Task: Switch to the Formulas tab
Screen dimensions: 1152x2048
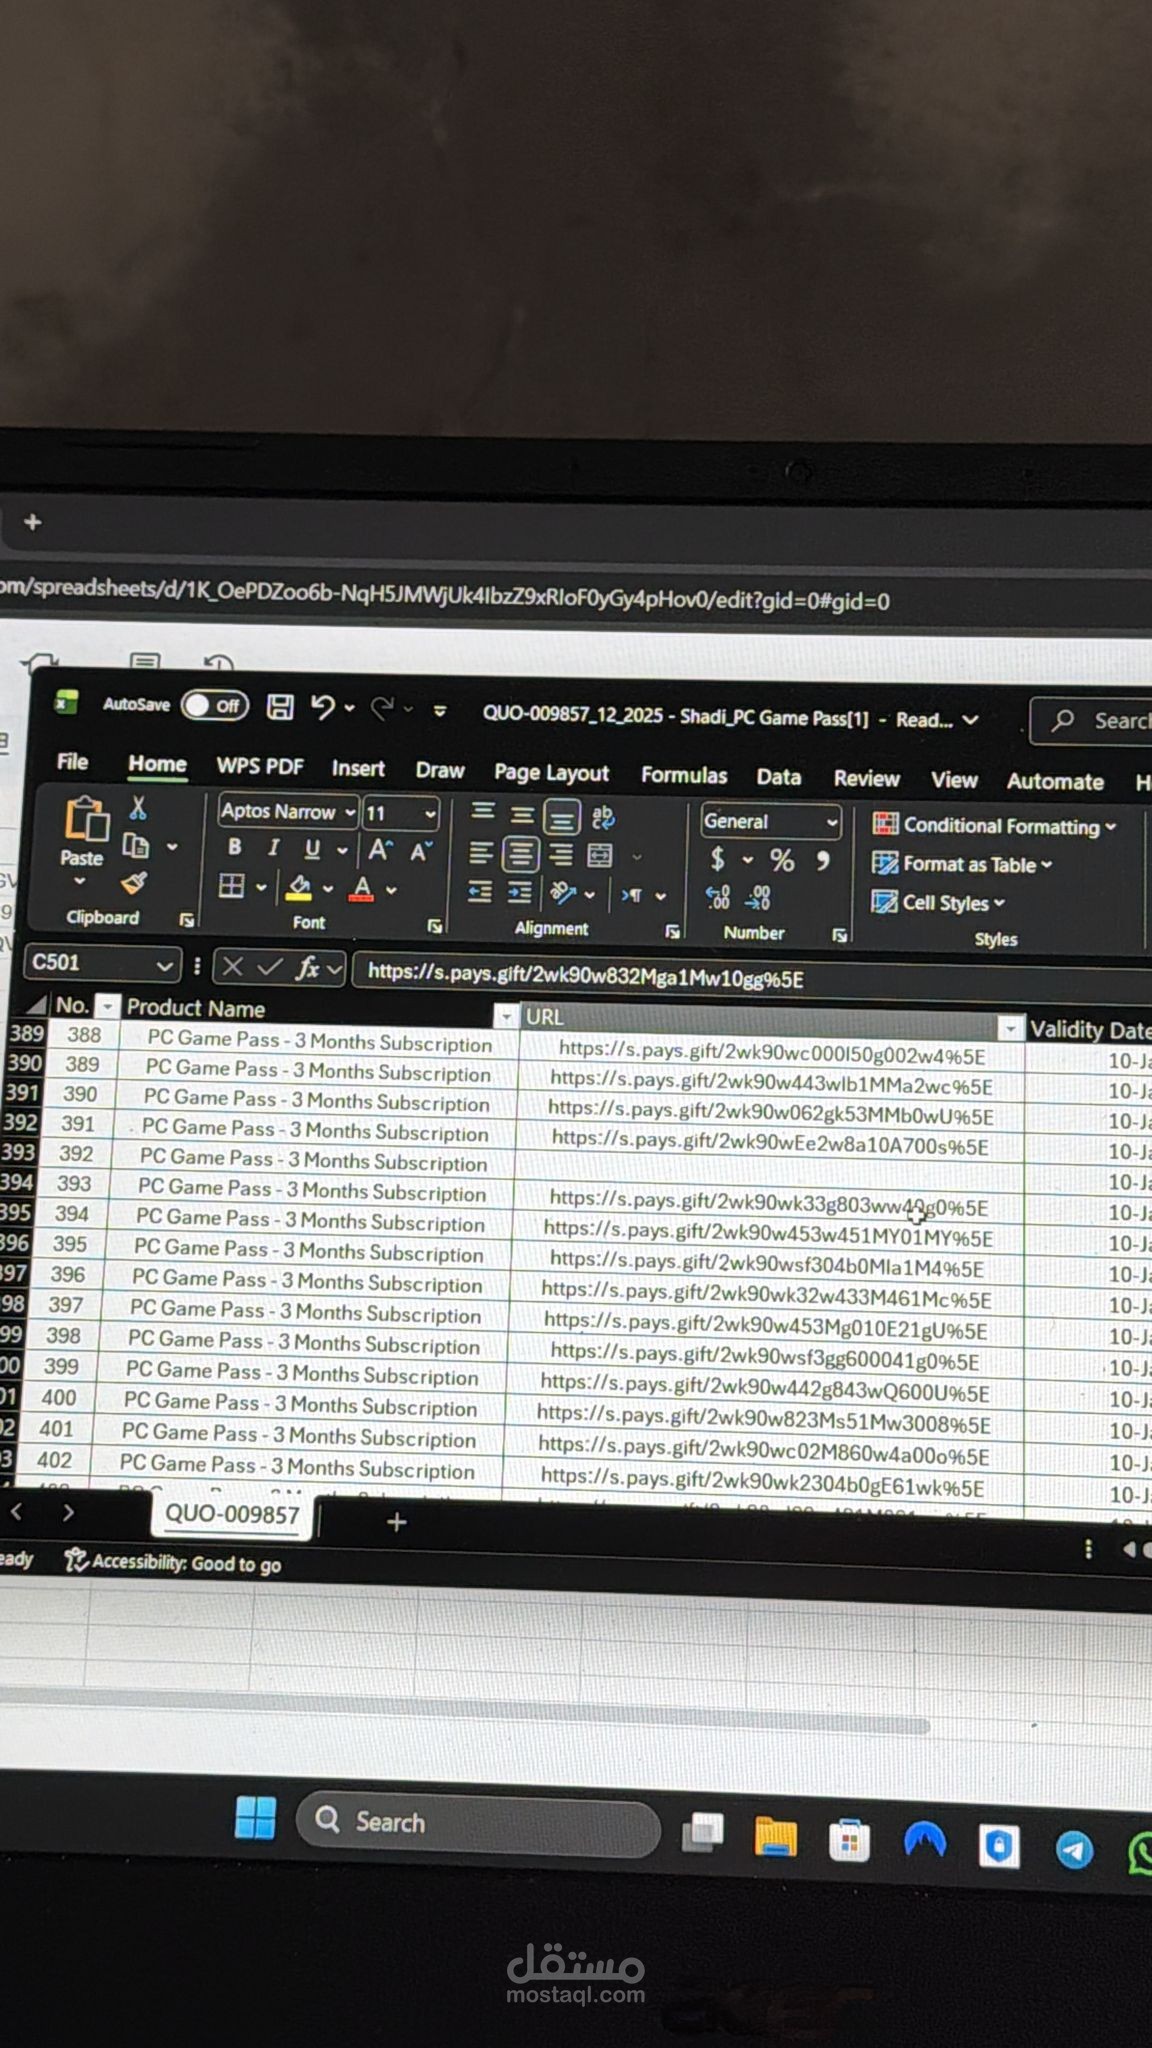Action: (684, 775)
